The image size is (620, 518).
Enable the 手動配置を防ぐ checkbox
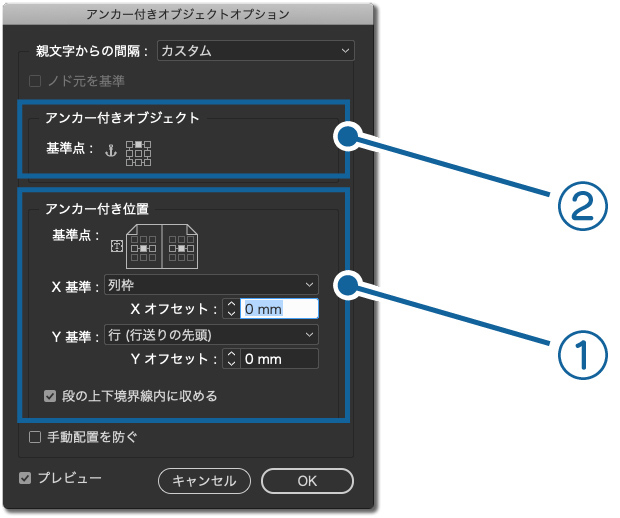click(35, 437)
